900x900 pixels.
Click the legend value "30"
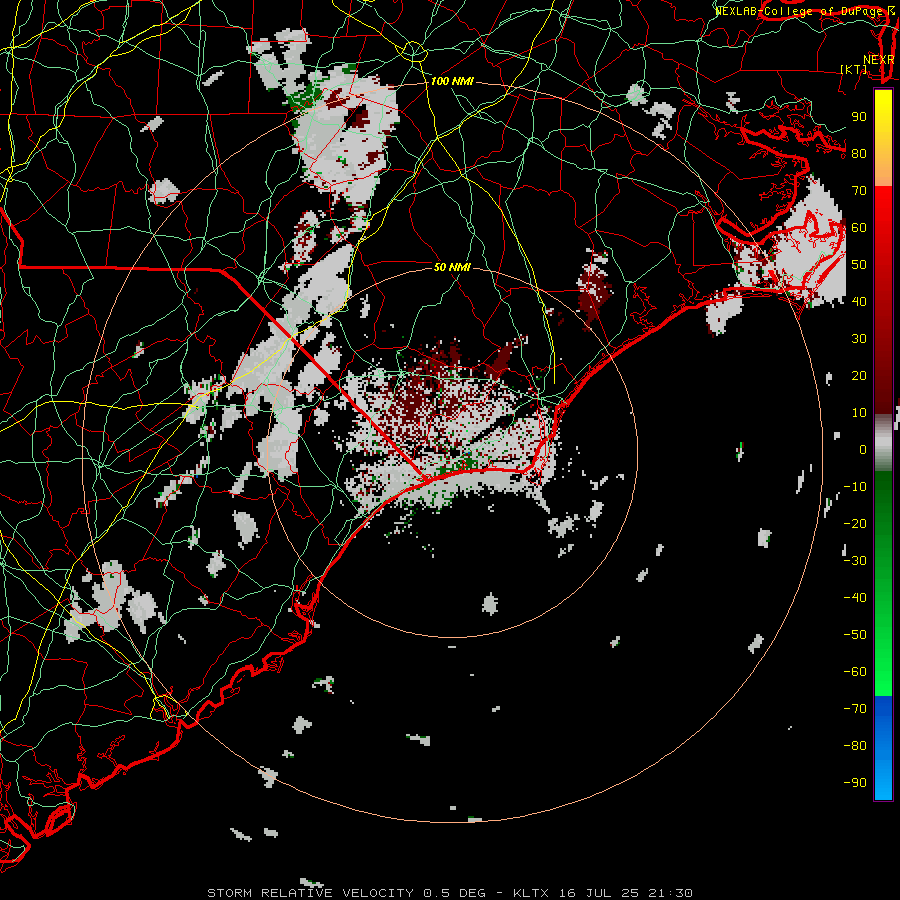point(859,339)
